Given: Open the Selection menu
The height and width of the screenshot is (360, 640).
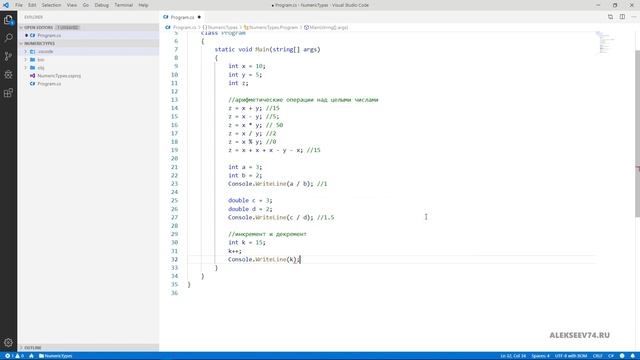Looking at the screenshot, I should (x=51, y=5).
